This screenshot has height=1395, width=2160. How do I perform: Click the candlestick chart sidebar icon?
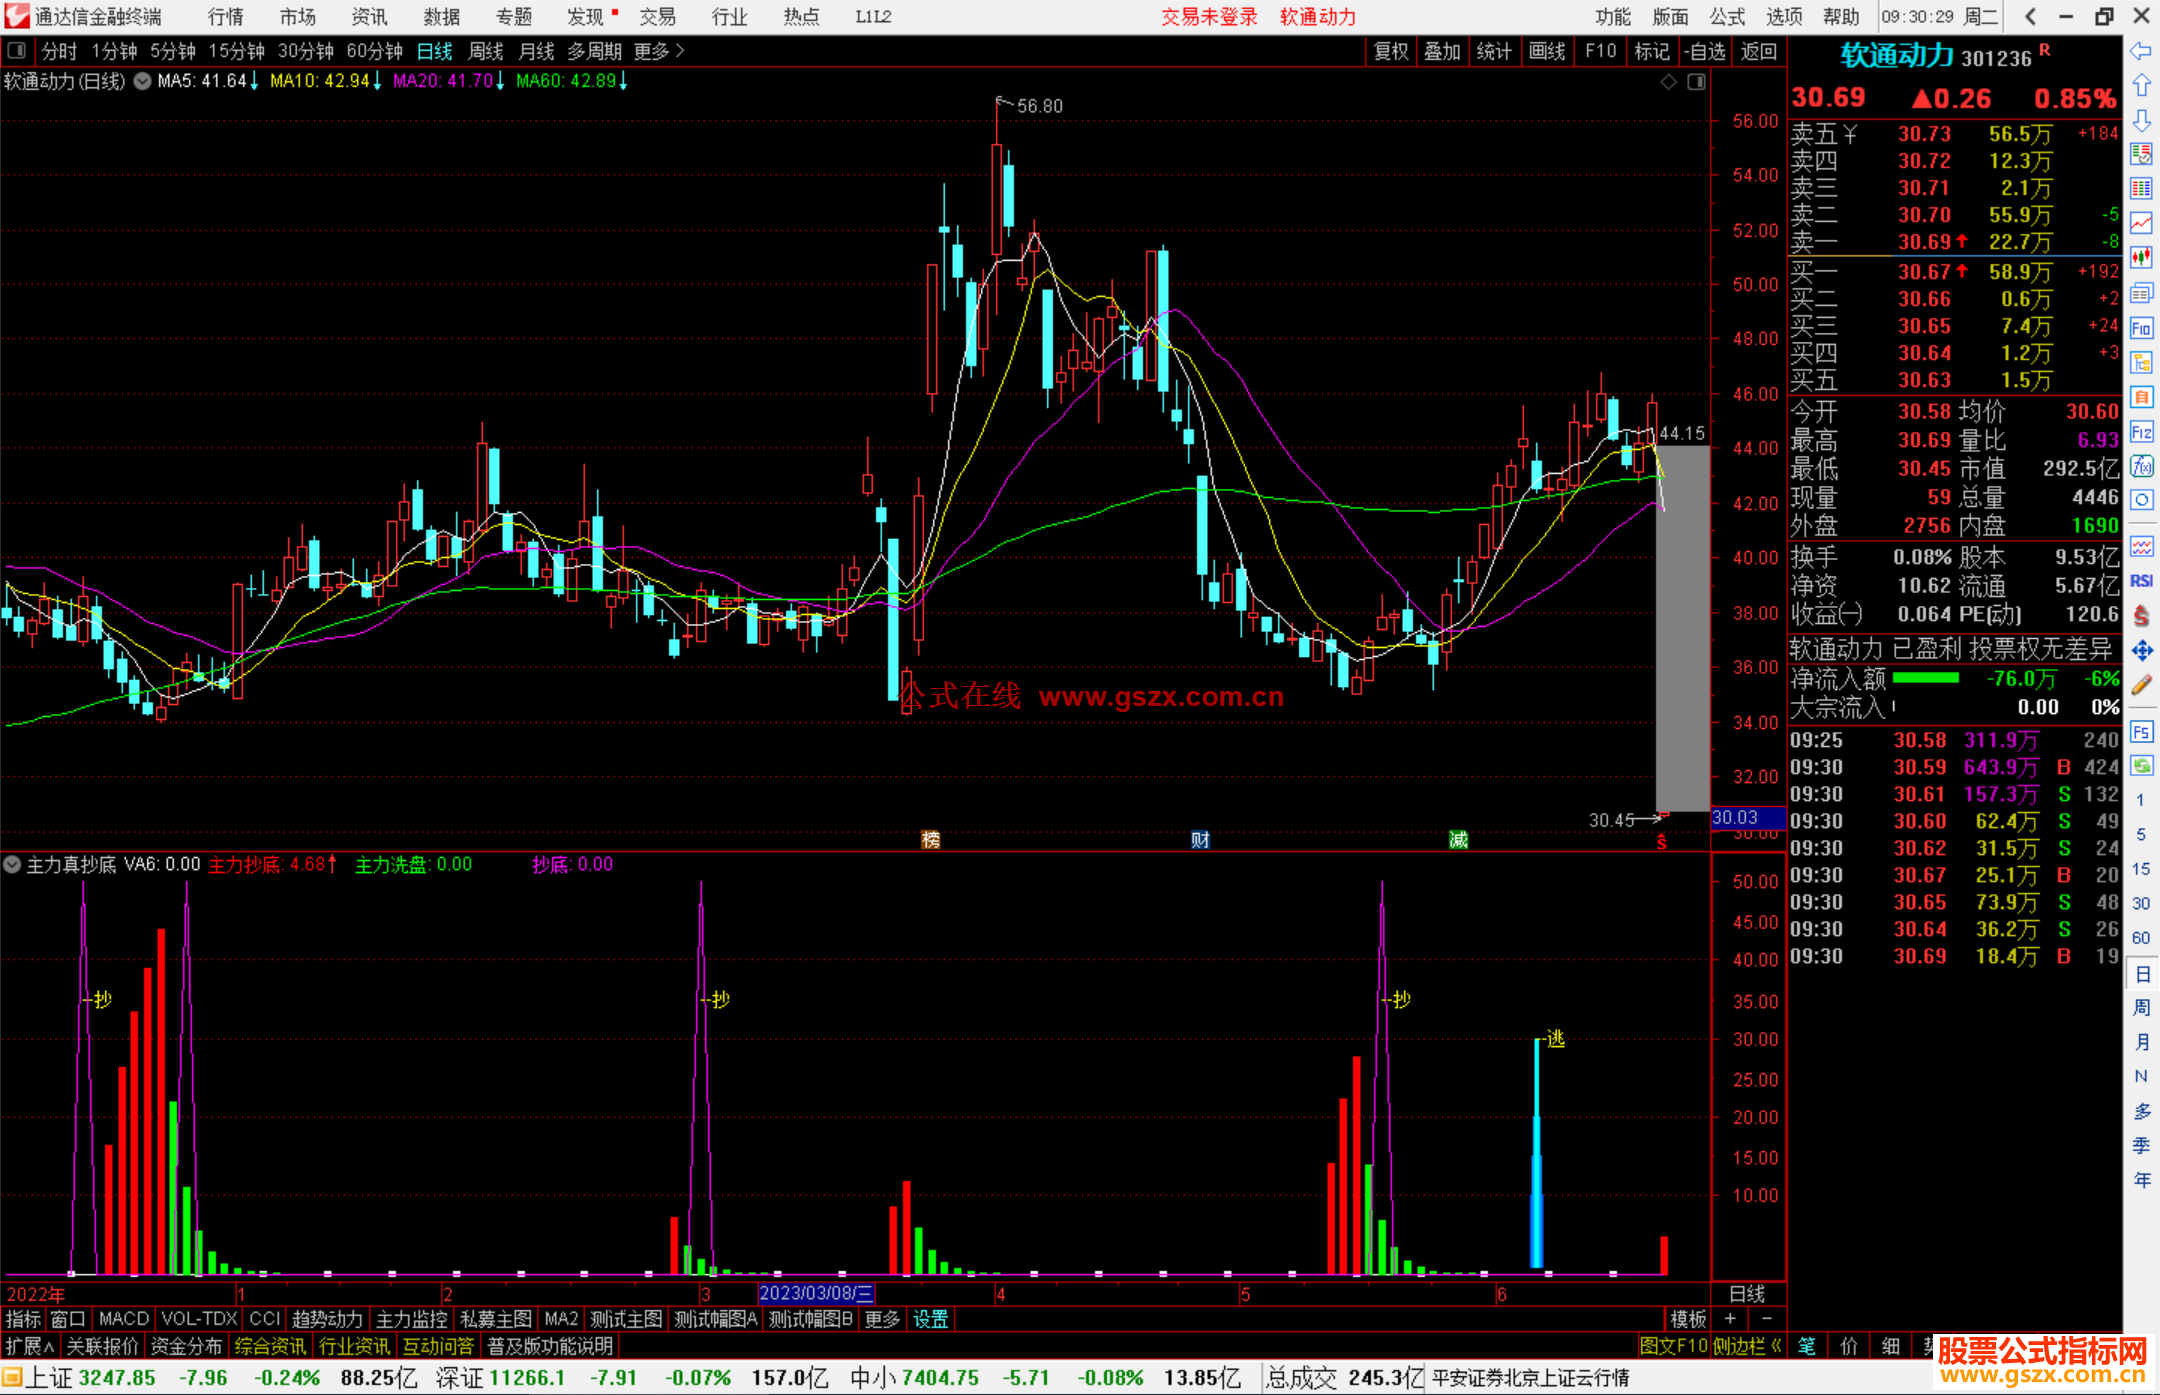[2141, 258]
